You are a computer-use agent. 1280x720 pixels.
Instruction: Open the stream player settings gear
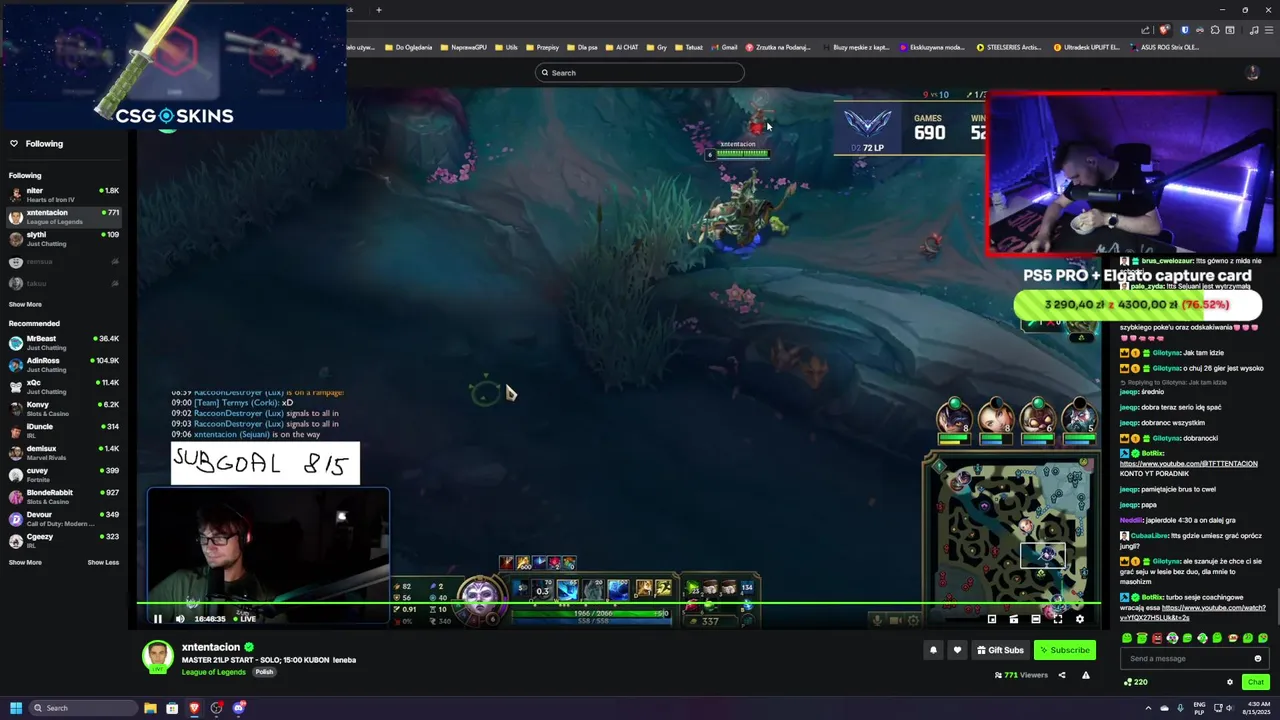[1079, 619]
